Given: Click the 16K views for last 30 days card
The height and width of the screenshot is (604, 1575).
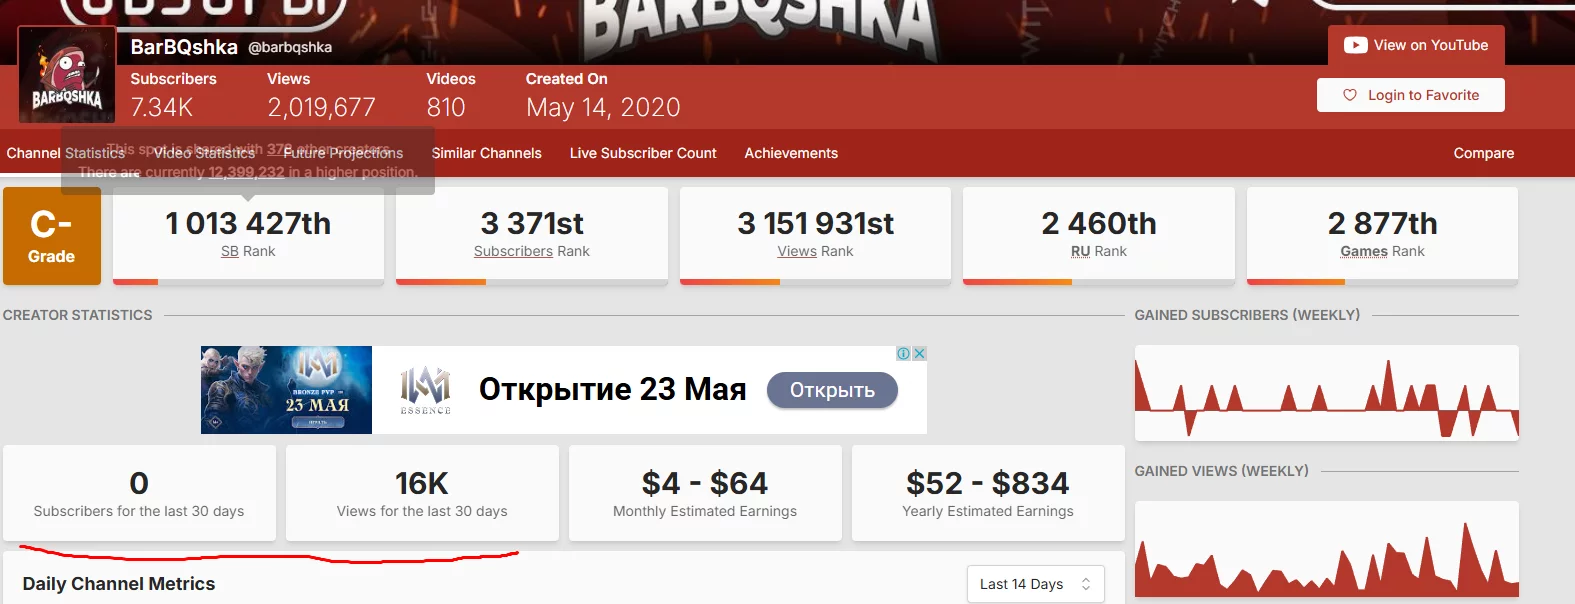Looking at the screenshot, I should [422, 493].
